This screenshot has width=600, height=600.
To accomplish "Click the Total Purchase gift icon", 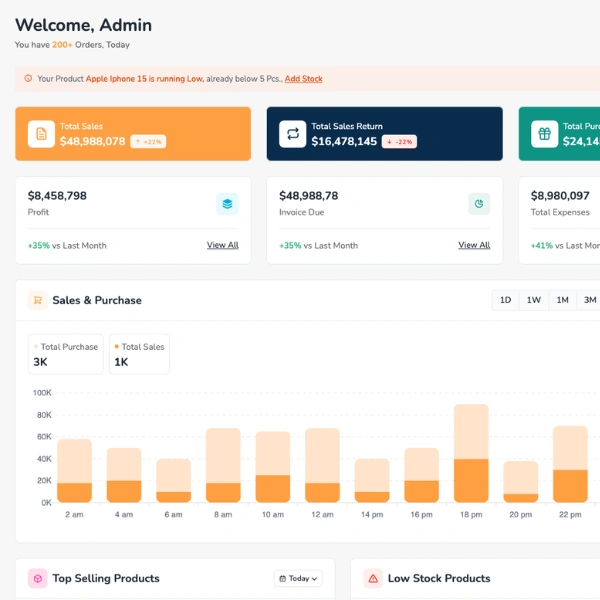I will click(x=545, y=134).
